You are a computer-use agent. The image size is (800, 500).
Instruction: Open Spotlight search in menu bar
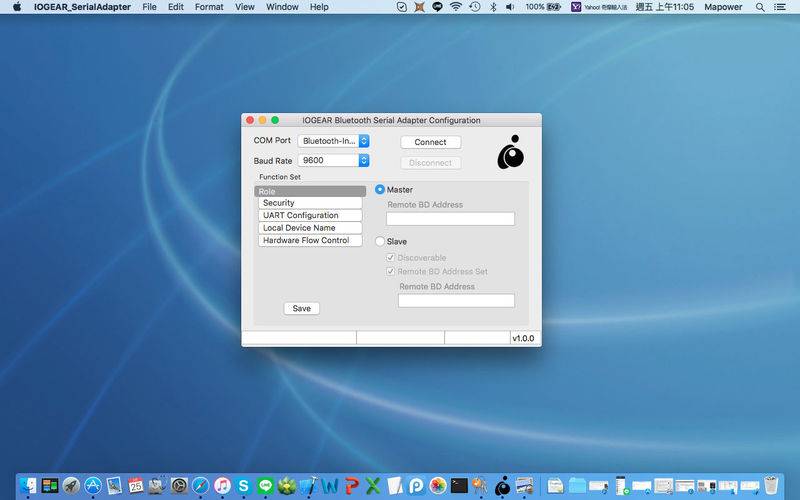click(760, 7)
